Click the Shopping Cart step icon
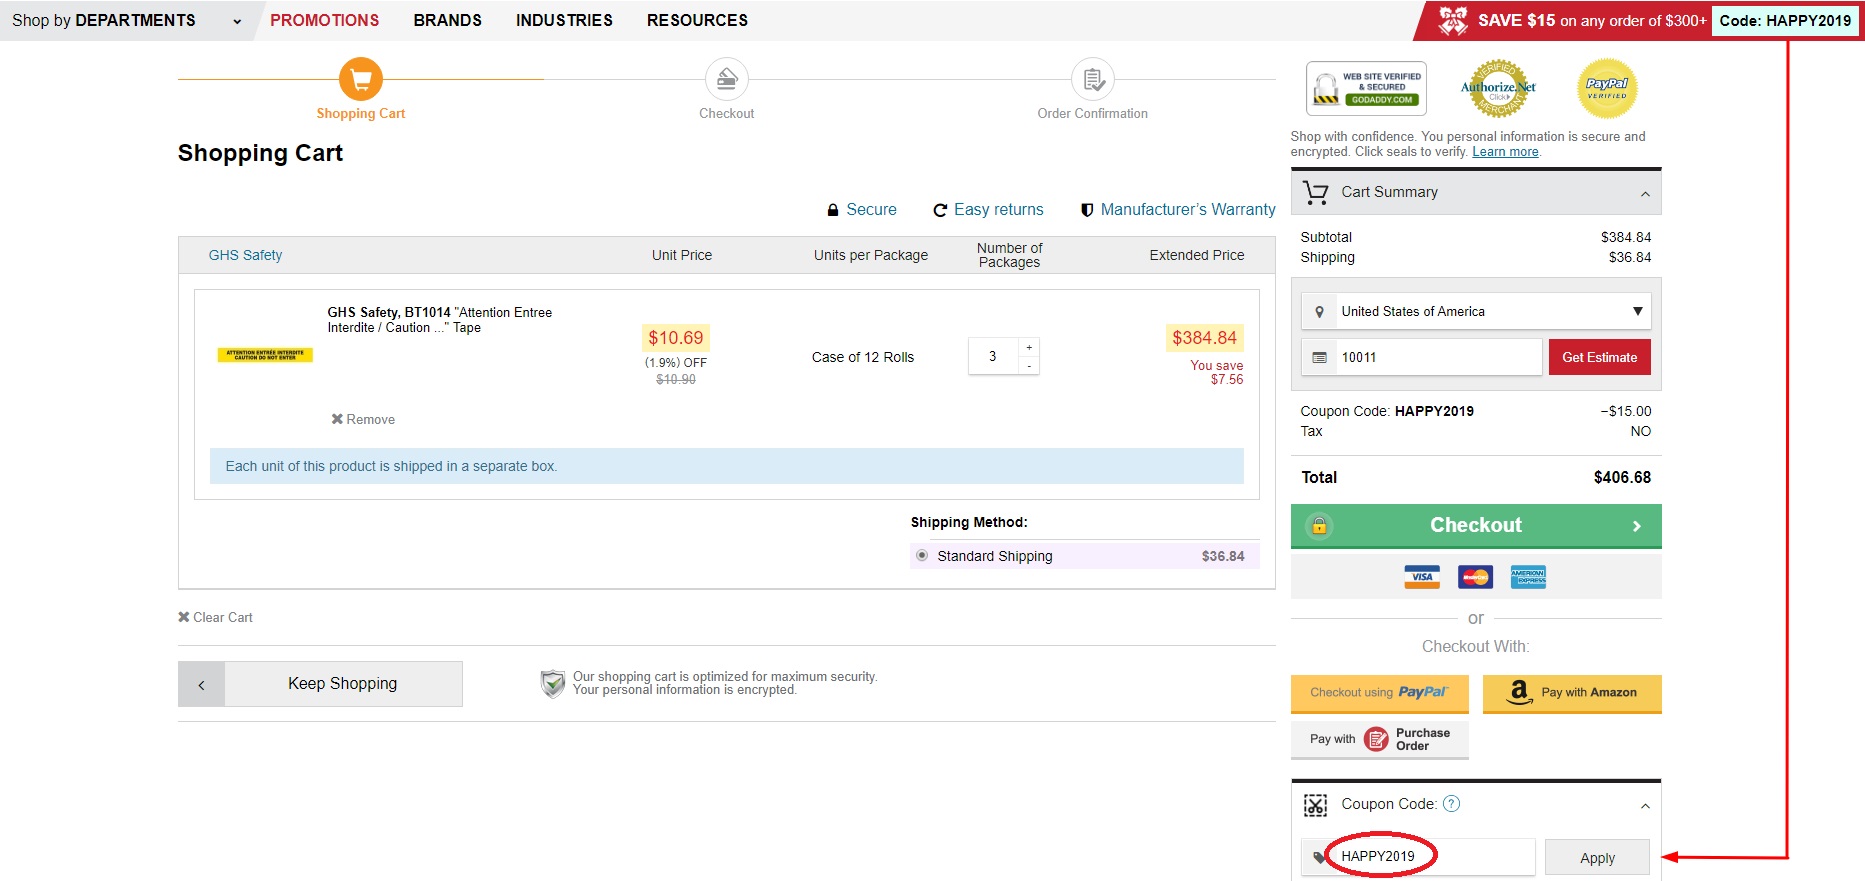Image resolution: width=1865 pixels, height=881 pixels. 361,79
